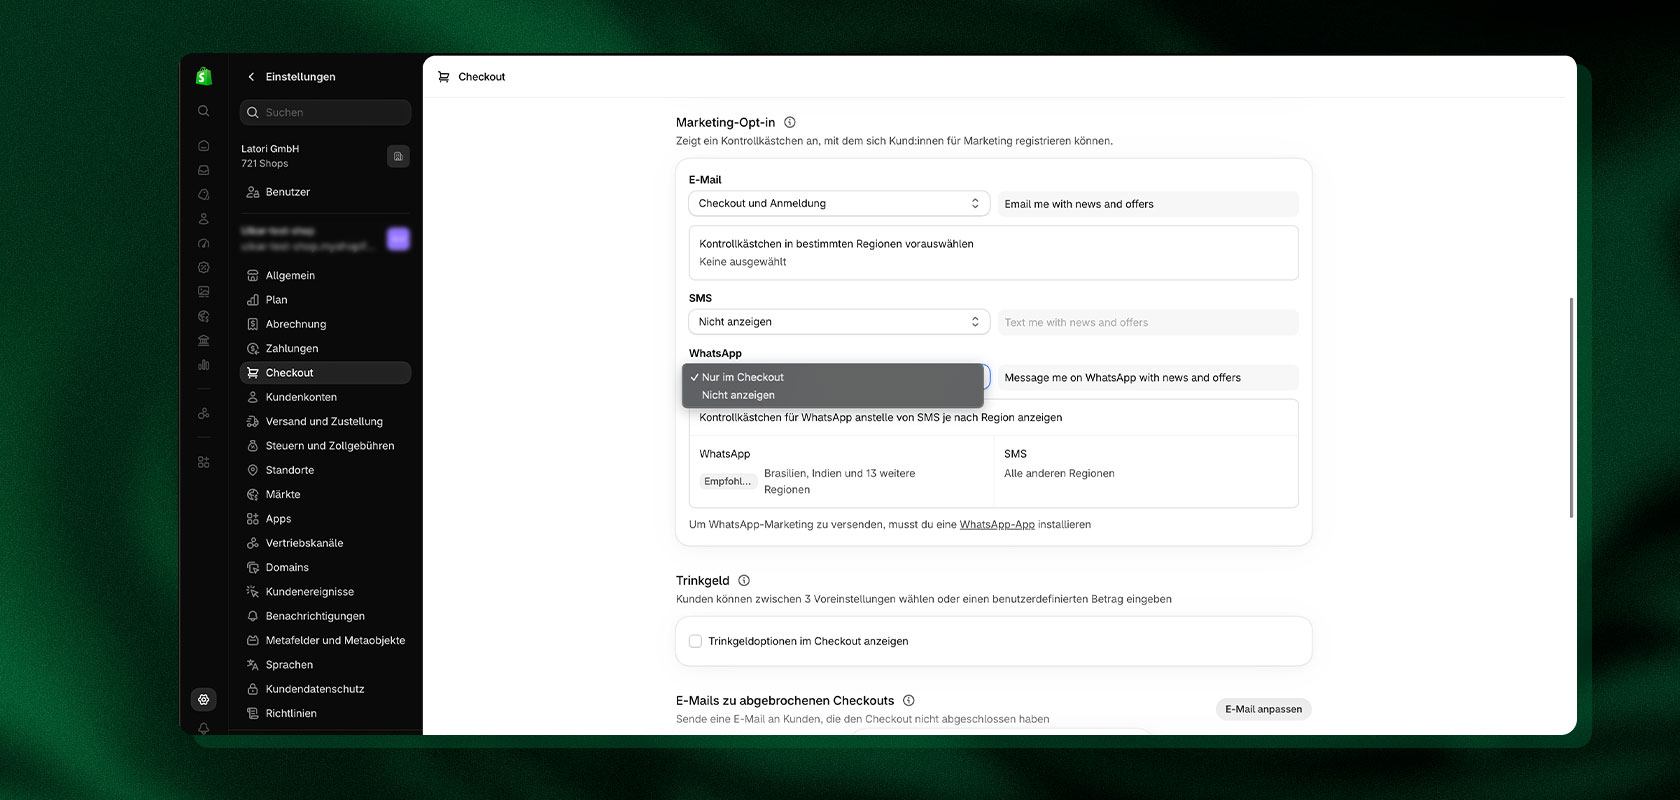Select Abrechnung in the settings sidebar
The height and width of the screenshot is (800, 1680).
coord(326,324)
